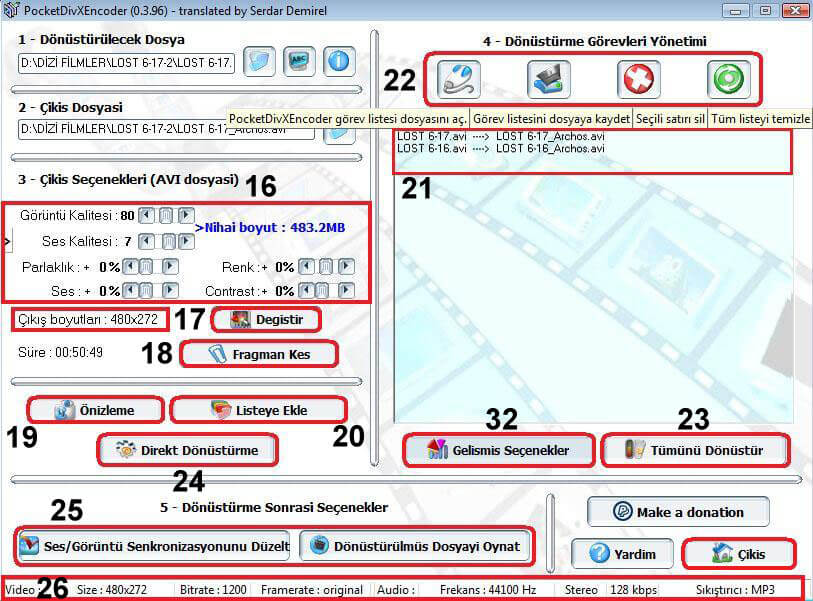Clear entire task list with green icon
Image resolution: width=813 pixels, height=601 pixels.
728,79
